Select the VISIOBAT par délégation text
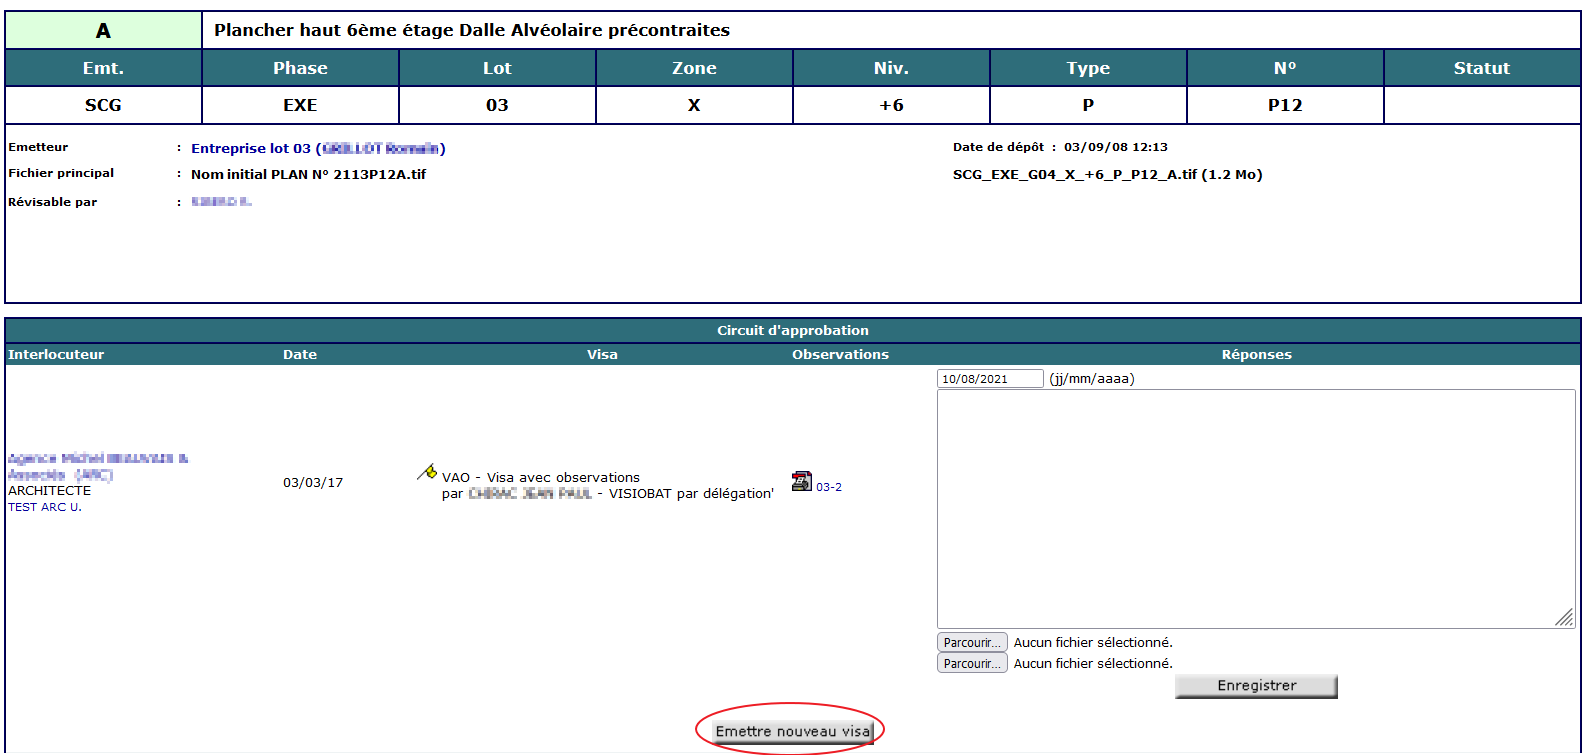Viewport: 1590px width, 755px height. [691, 493]
